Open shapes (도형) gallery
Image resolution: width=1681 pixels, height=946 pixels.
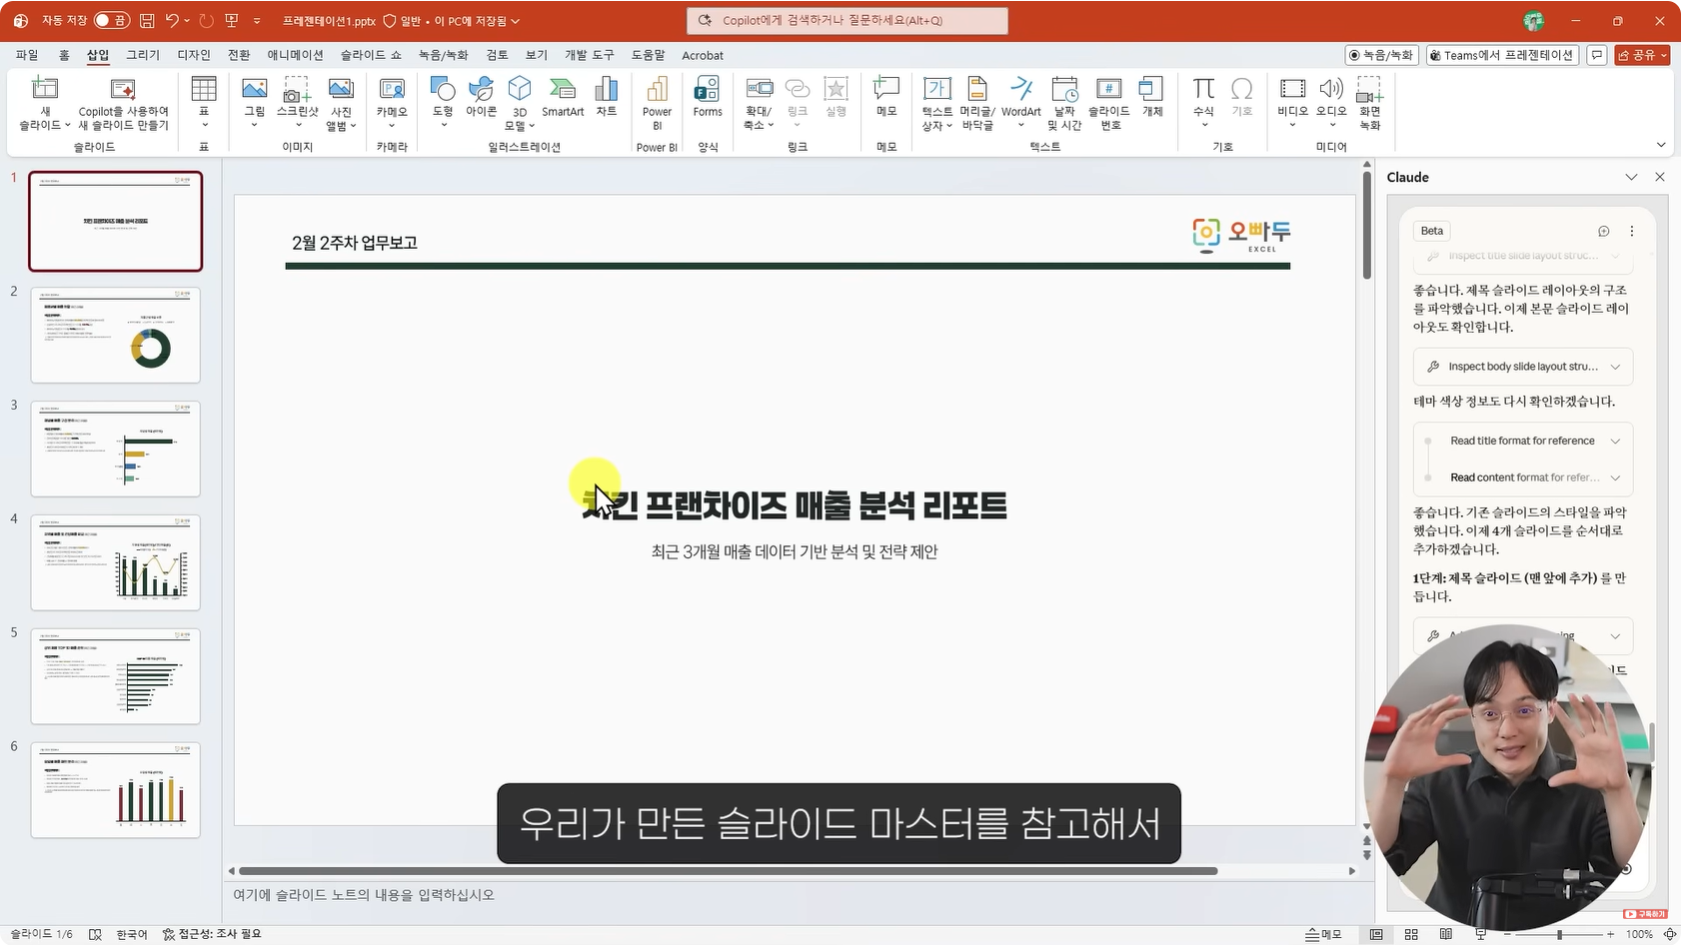click(443, 102)
